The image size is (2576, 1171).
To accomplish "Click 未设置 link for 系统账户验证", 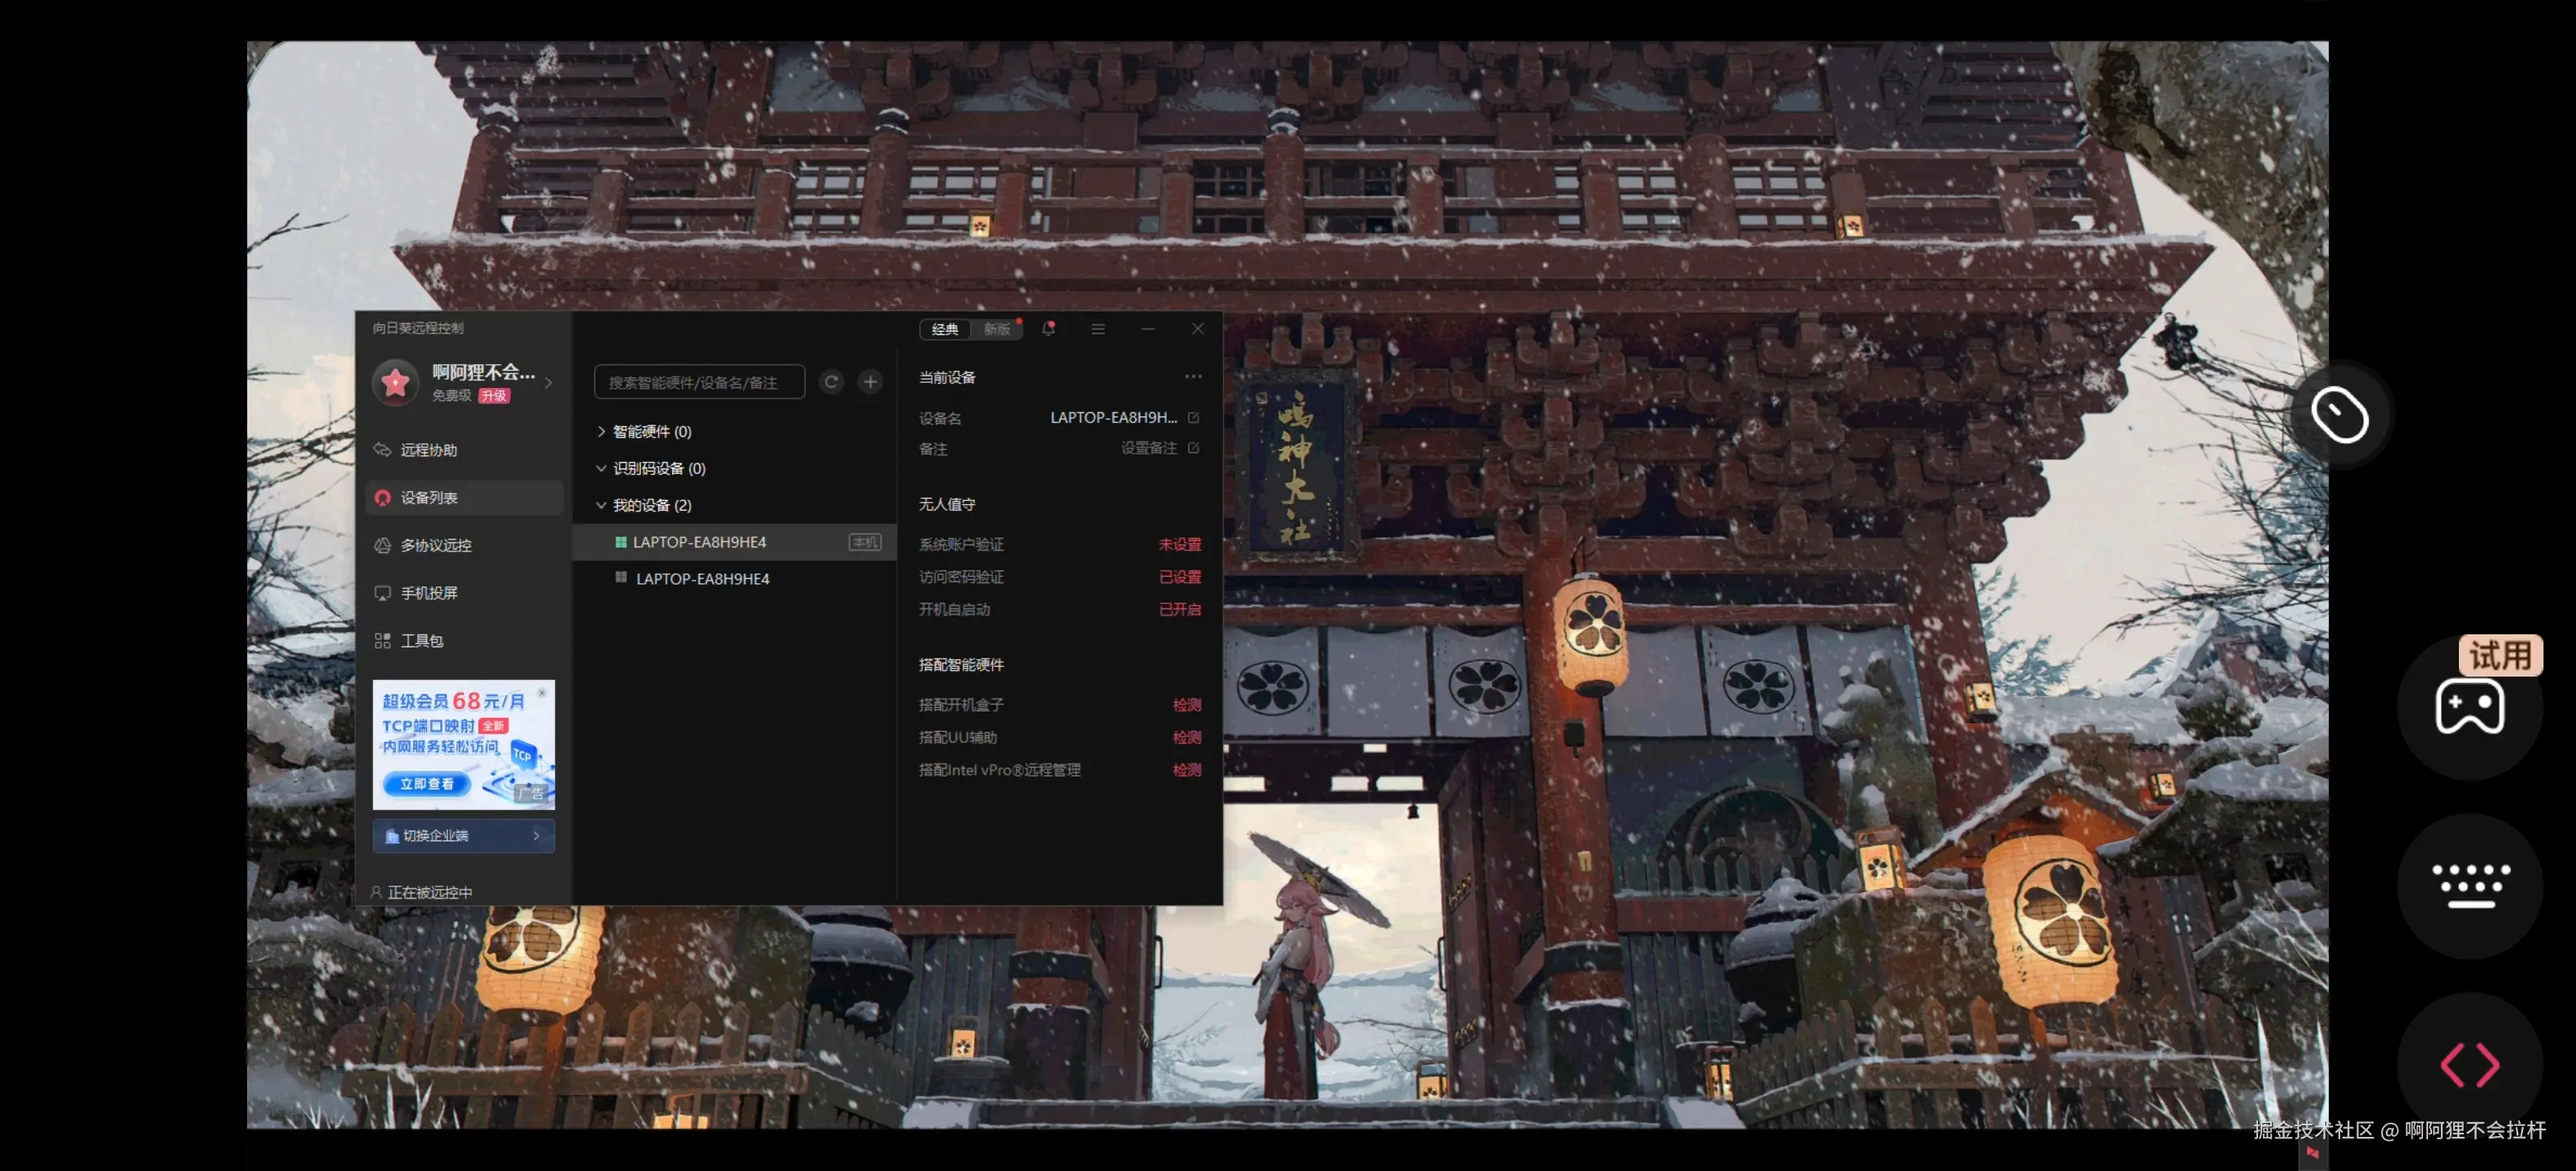I will (1179, 545).
